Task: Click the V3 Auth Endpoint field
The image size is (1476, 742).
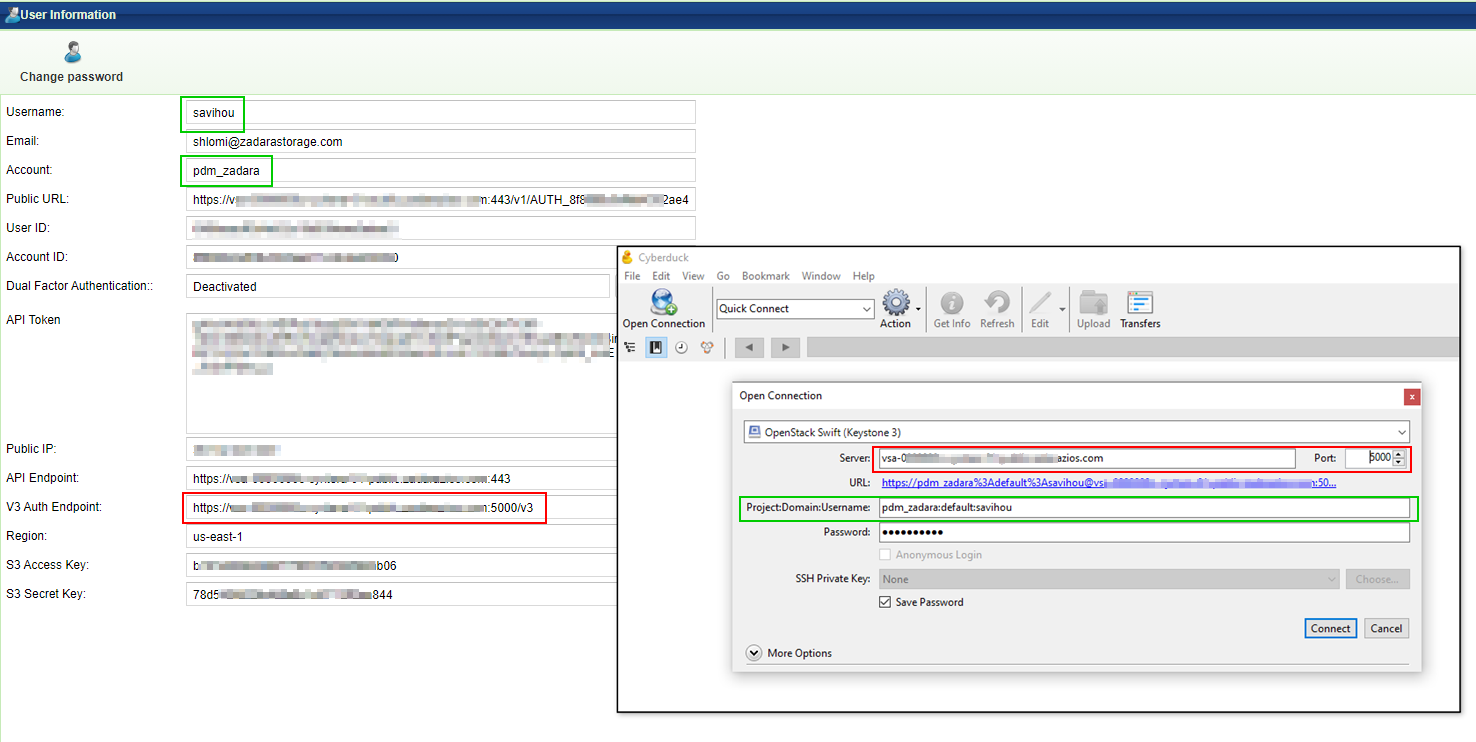Action: point(401,507)
